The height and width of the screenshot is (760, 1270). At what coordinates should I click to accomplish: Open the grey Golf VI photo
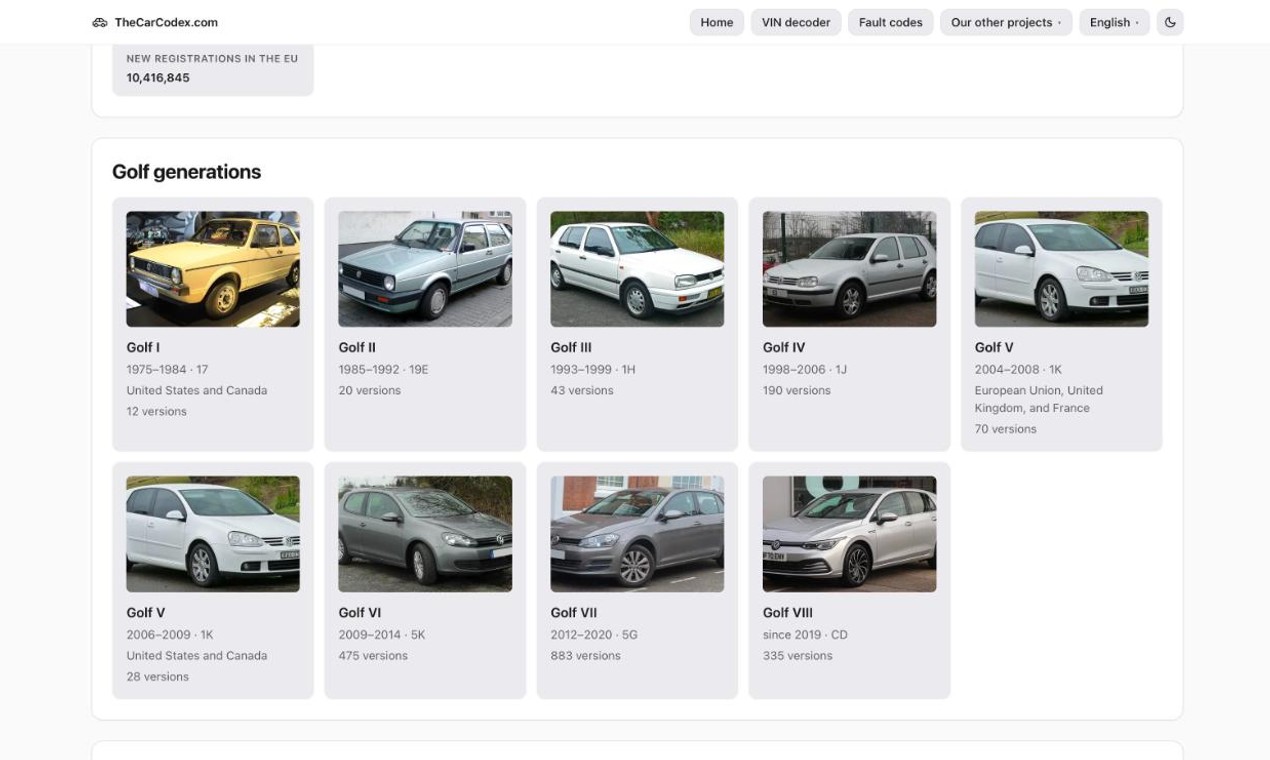click(x=425, y=534)
